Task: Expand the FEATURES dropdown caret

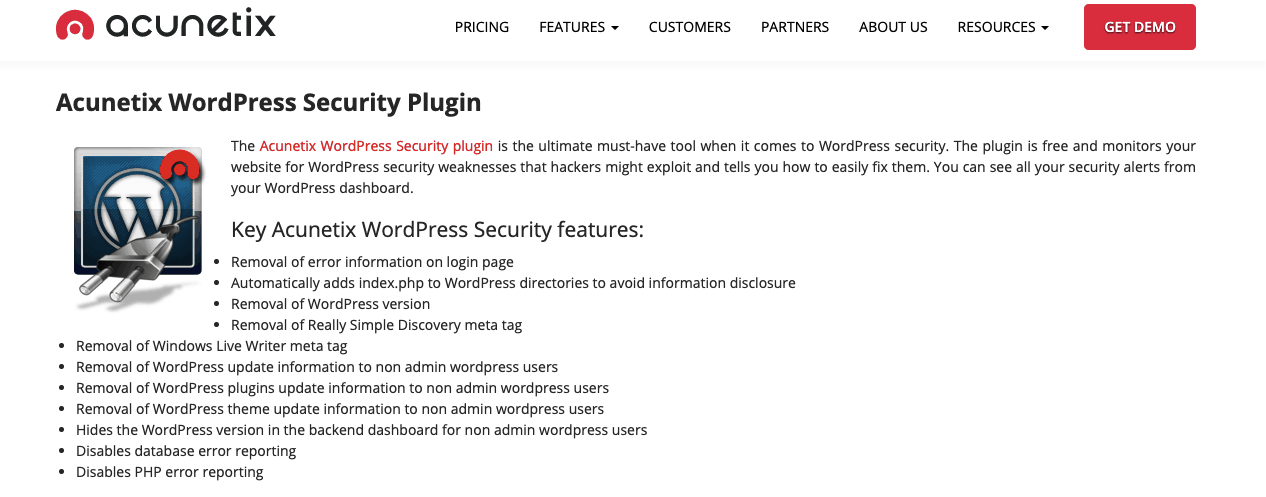Action: 614,28
